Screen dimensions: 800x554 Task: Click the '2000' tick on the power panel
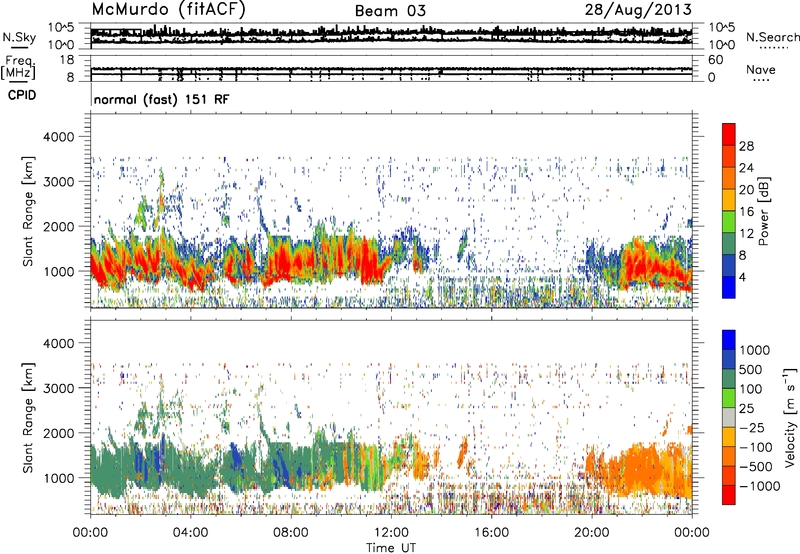click(x=58, y=226)
